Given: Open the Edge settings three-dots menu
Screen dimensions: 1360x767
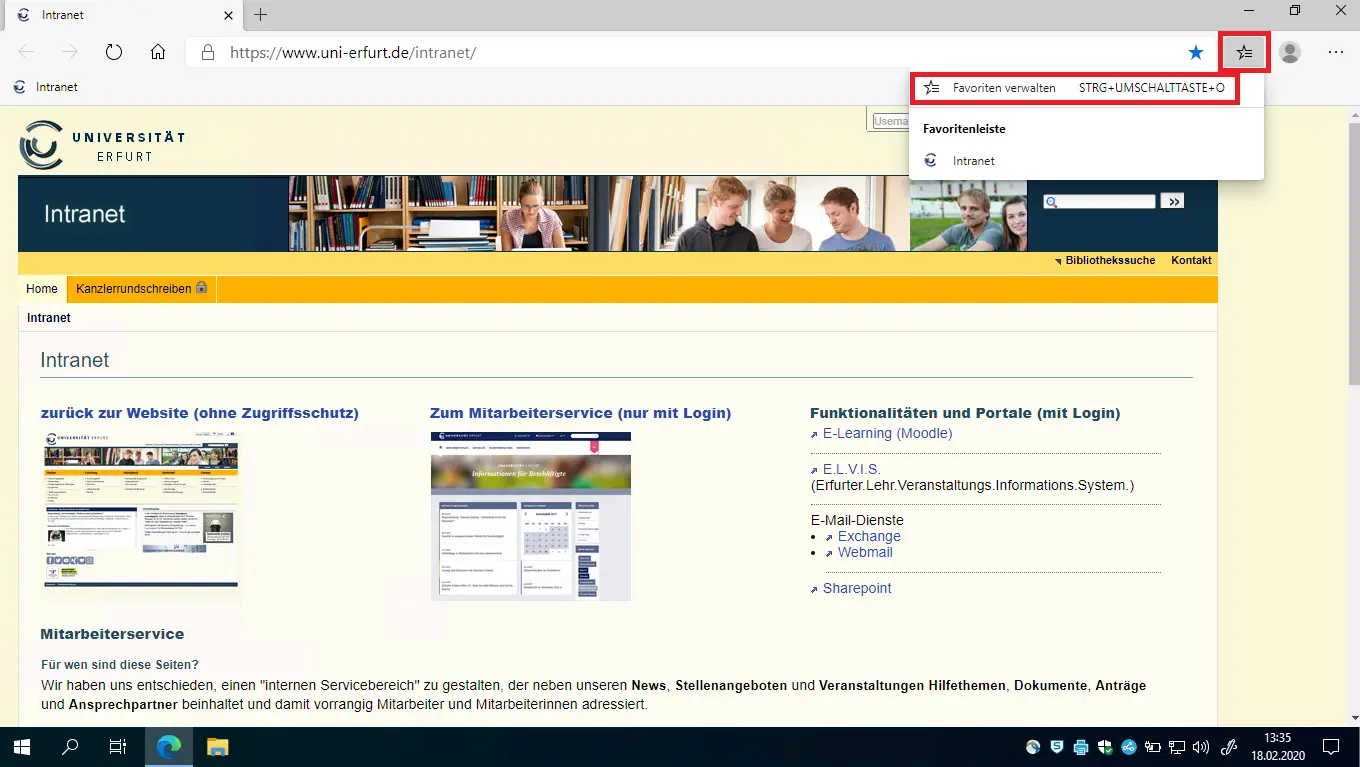Looking at the screenshot, I should 1336,52.
